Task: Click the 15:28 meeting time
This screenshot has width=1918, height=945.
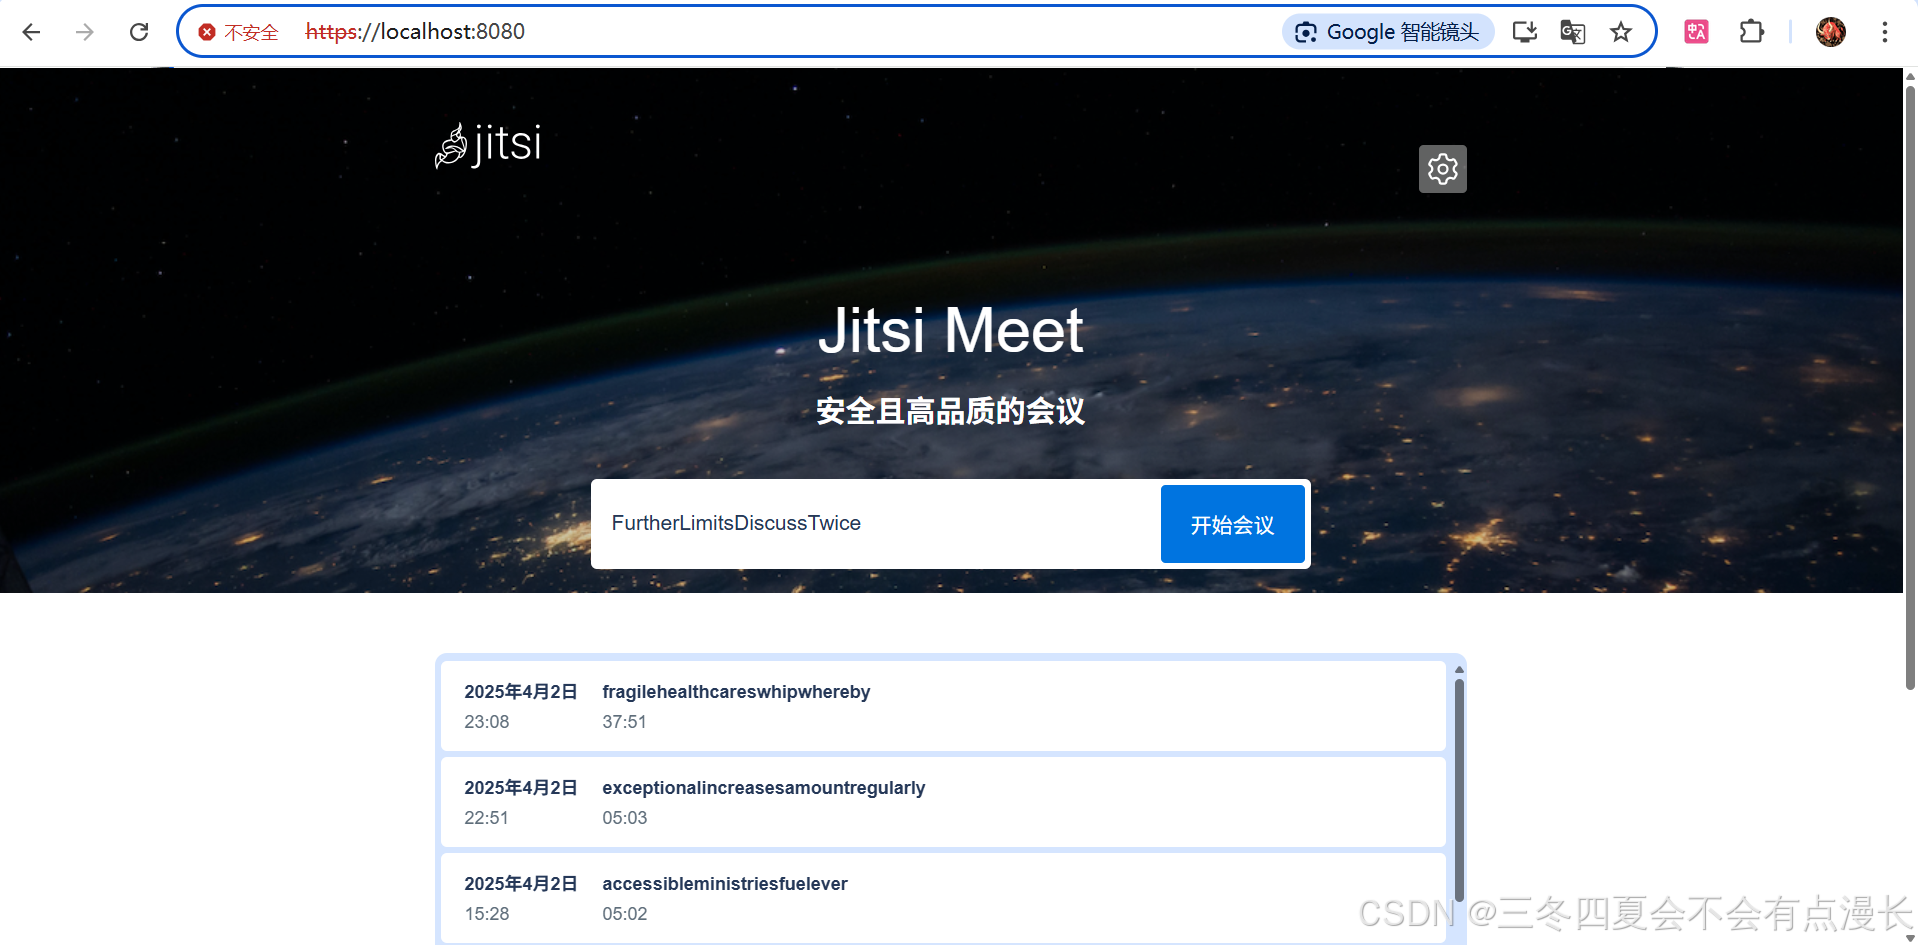Action: (487, 914)
